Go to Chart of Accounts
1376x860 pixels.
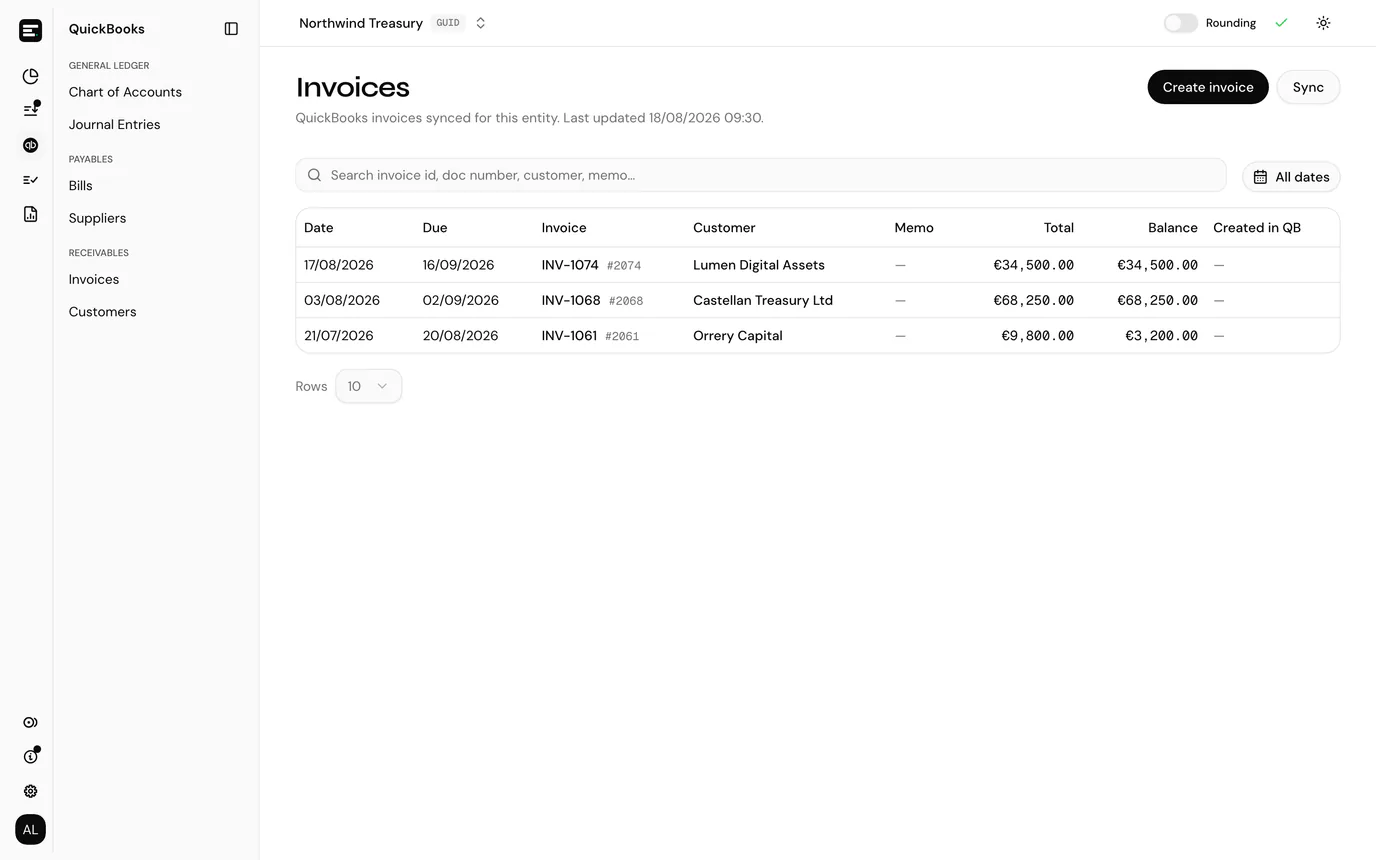[125, 92]
